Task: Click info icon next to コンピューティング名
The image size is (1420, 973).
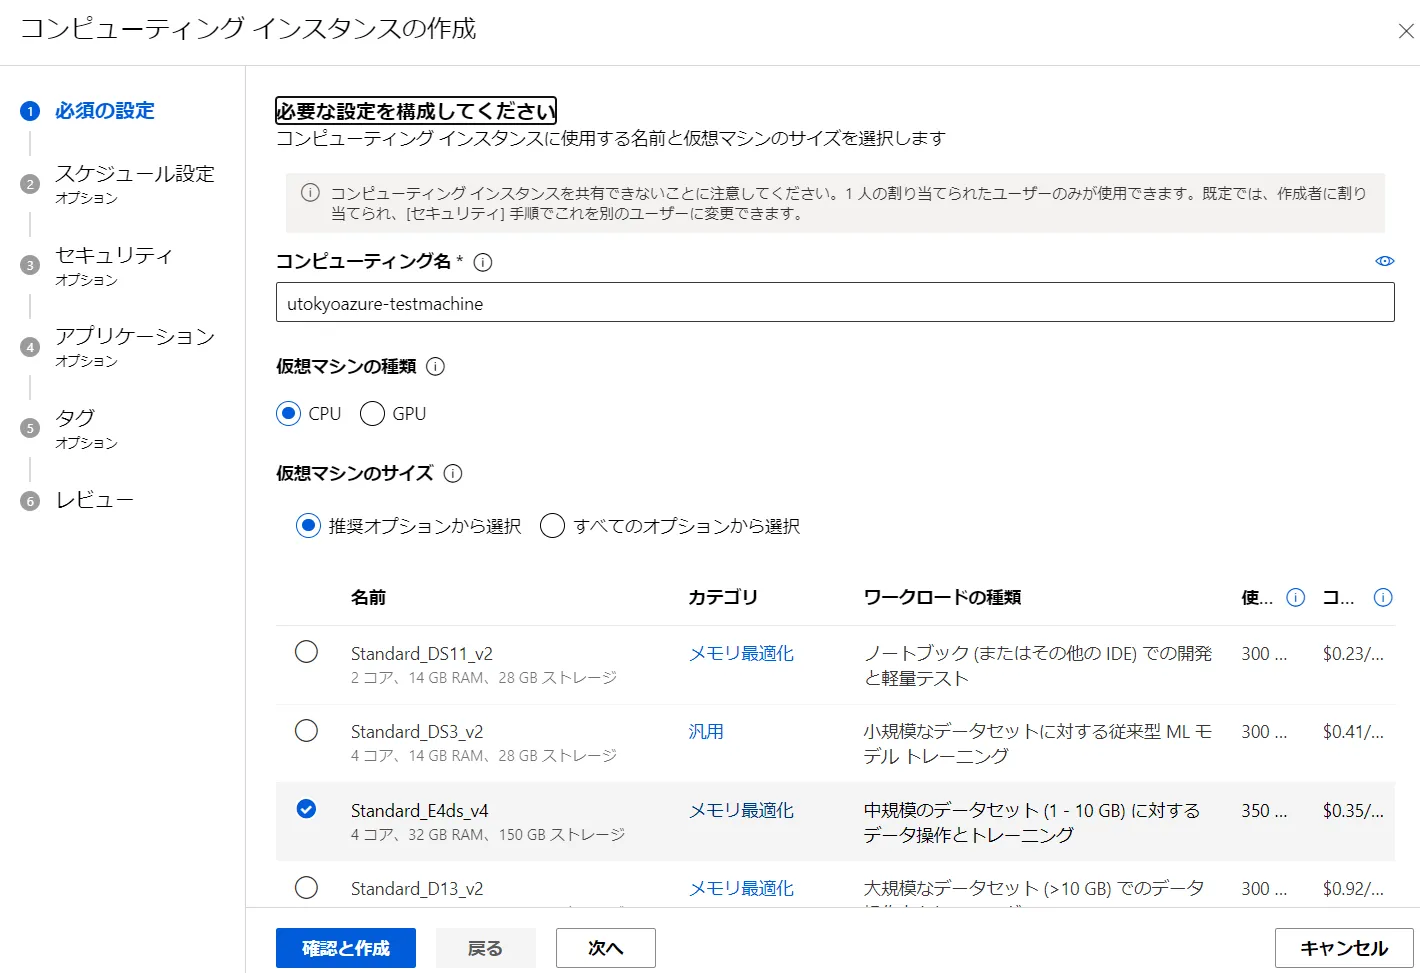Action: tap(483, 262)
